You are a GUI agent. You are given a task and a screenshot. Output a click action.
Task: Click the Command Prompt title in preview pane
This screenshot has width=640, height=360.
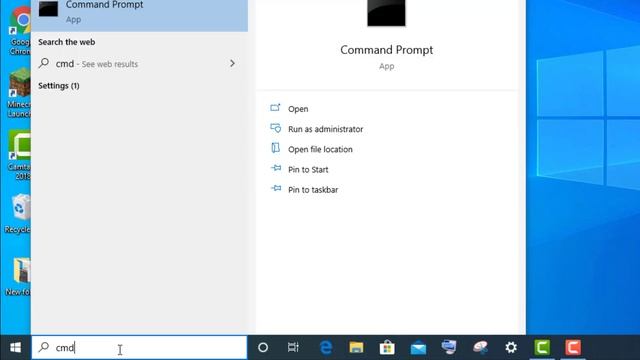coord(387,50)
